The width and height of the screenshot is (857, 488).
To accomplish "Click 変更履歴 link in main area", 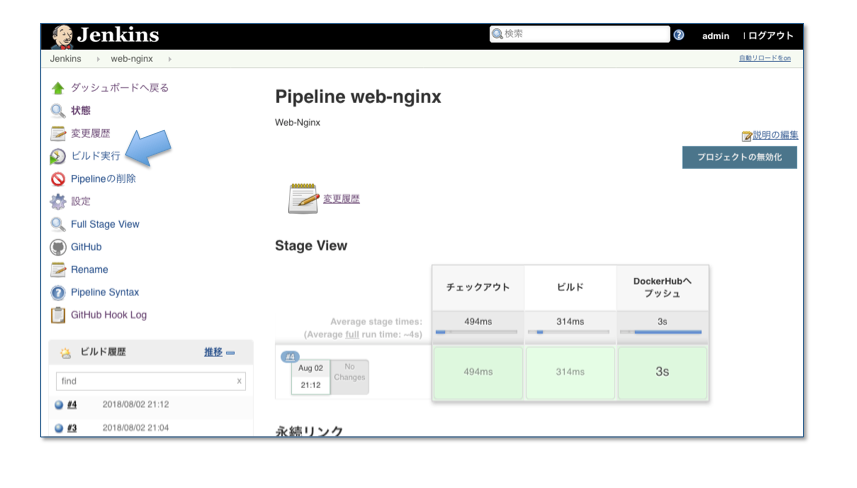I will (x=341, y=199).
